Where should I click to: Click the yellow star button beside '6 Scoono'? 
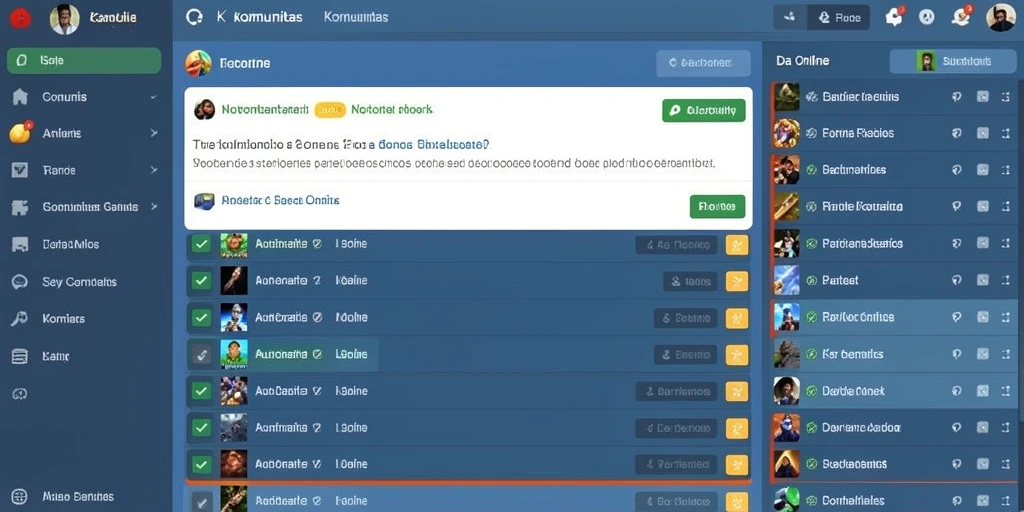point(737,318)
